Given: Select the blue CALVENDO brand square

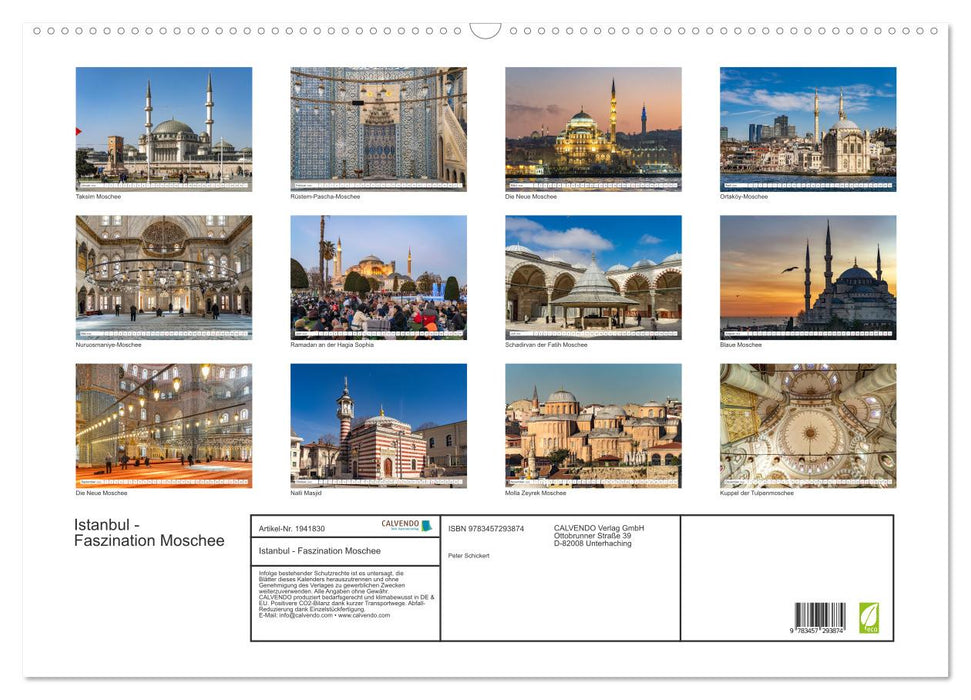Looking at the screenshot, I should (425, 526).
